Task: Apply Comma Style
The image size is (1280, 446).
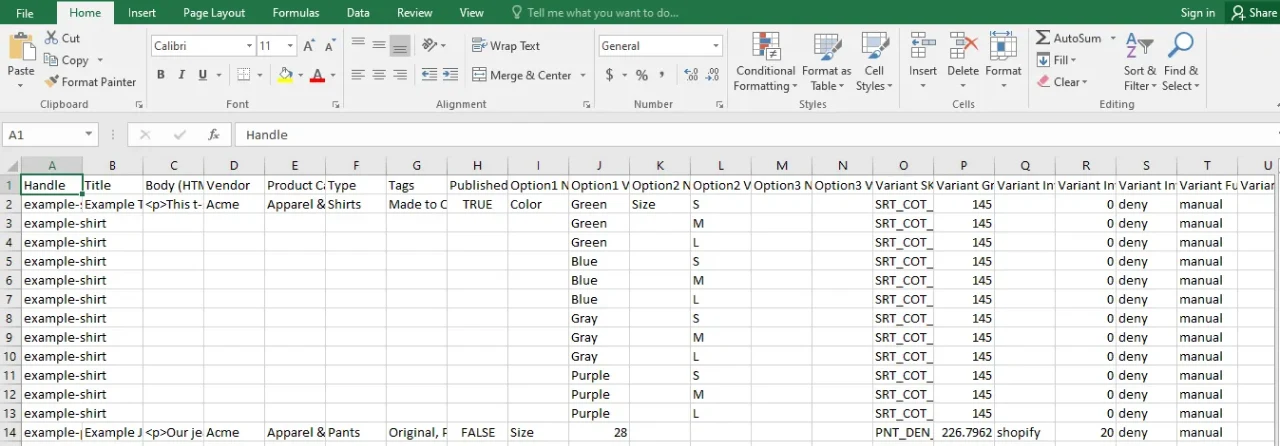Action: (x=662, y=75)
